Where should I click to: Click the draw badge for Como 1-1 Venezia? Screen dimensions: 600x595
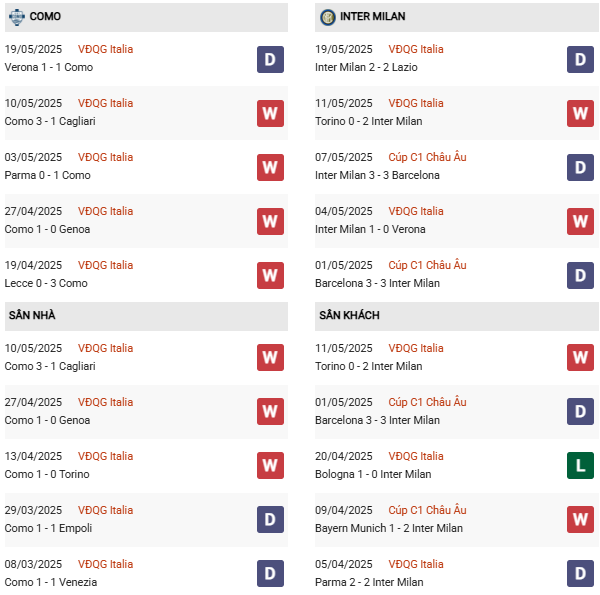[x=270, y=574]
